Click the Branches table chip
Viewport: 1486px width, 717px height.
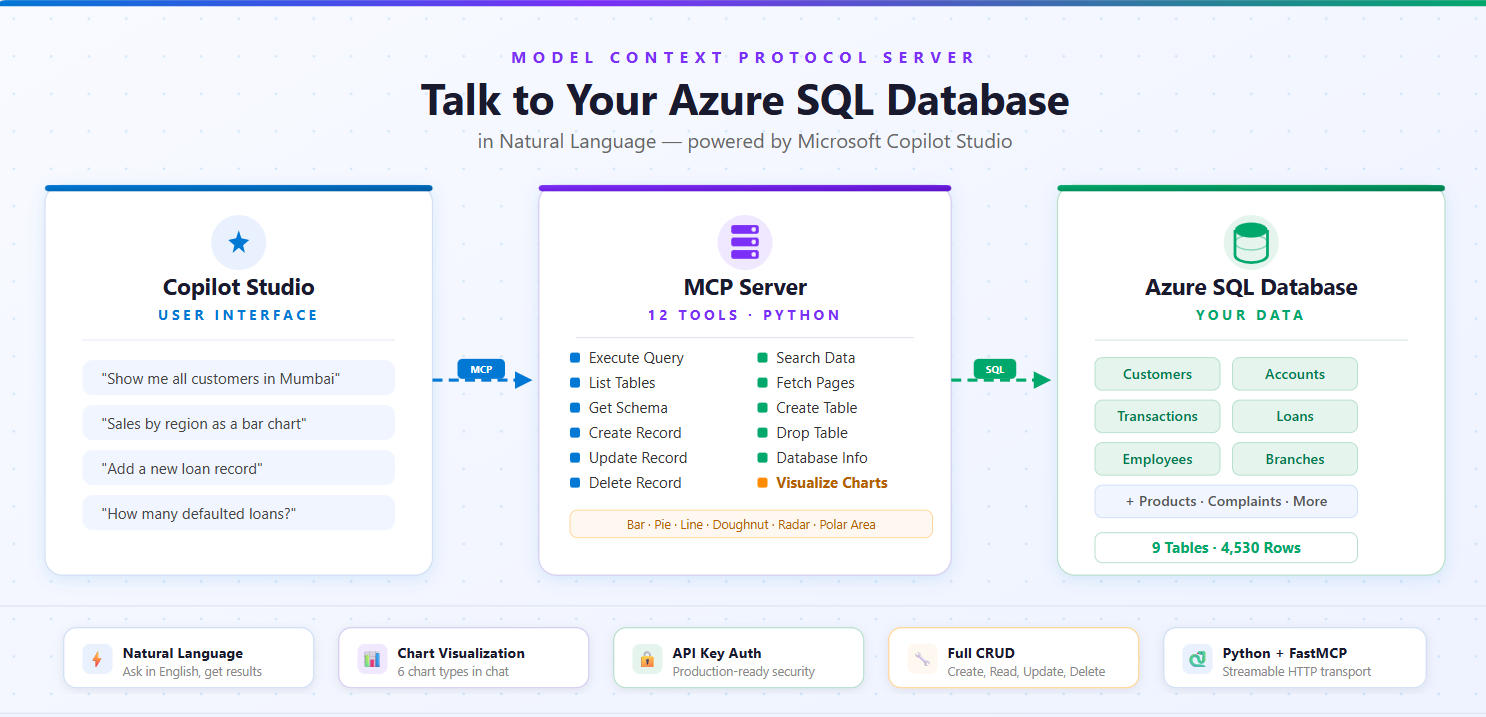(1294, 459)
